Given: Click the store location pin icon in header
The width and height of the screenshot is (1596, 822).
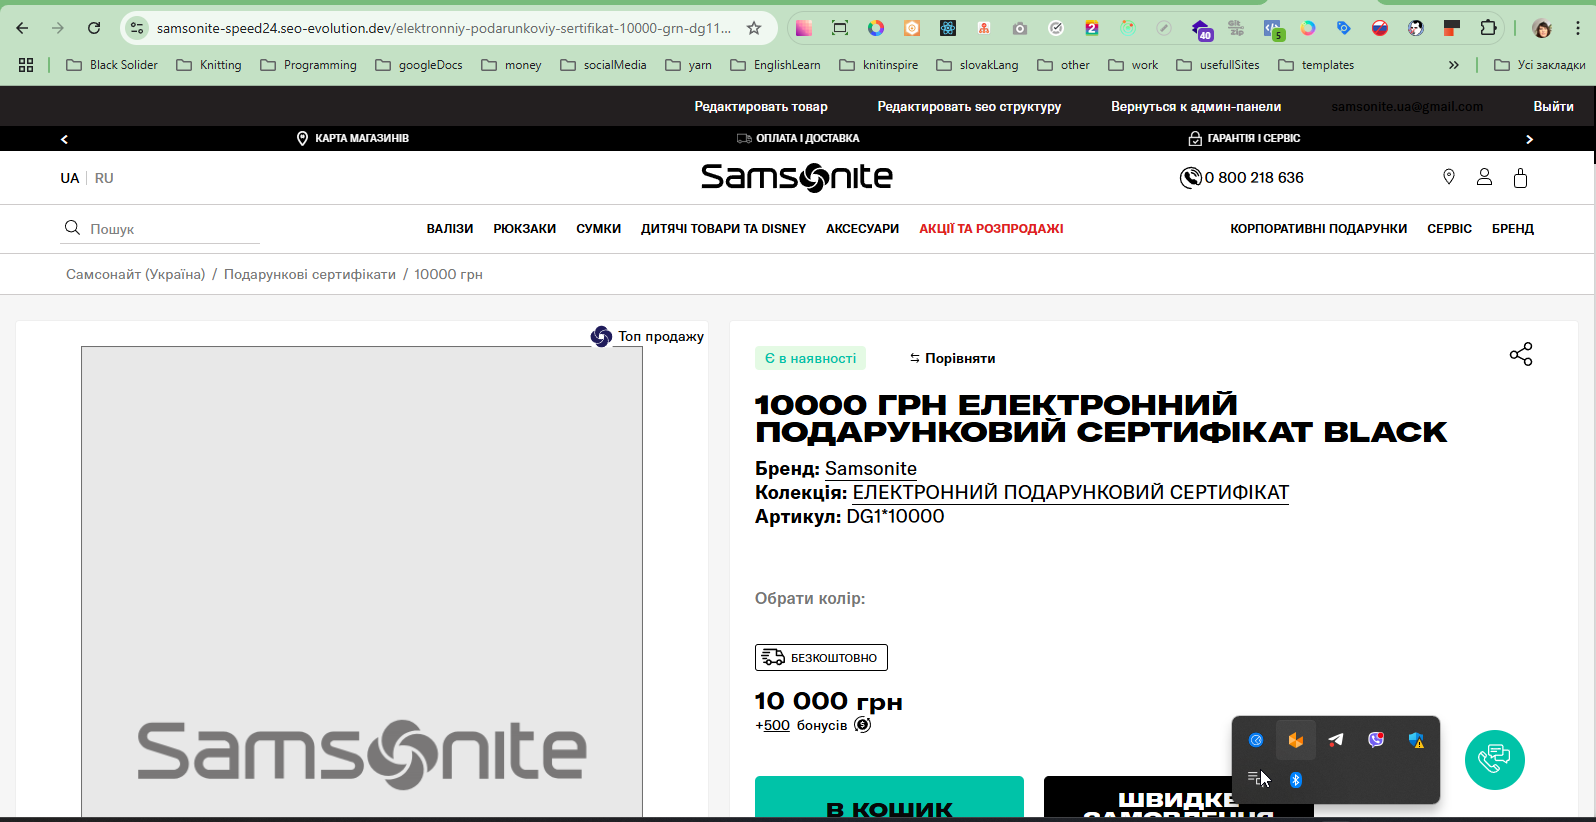Looking at the screenshot, I should 1448,177.
